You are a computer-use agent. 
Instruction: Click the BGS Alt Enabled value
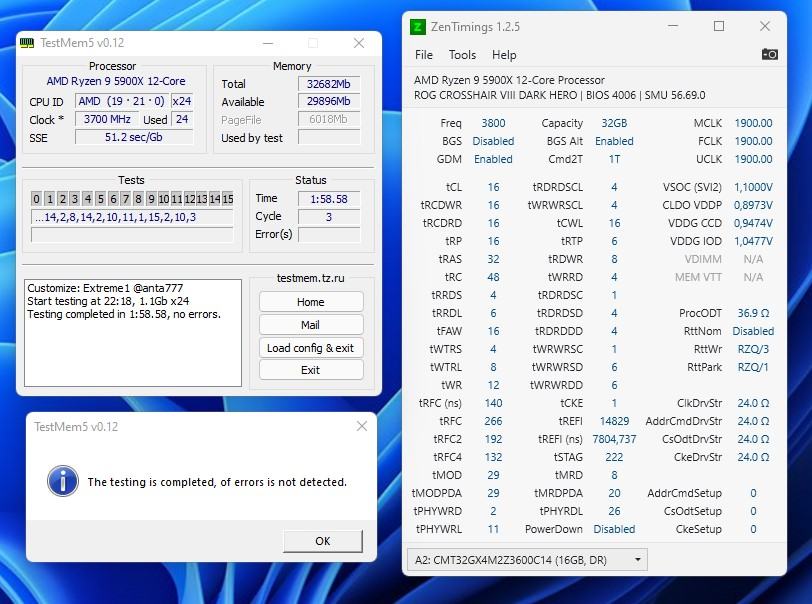(x=614, y=141)
